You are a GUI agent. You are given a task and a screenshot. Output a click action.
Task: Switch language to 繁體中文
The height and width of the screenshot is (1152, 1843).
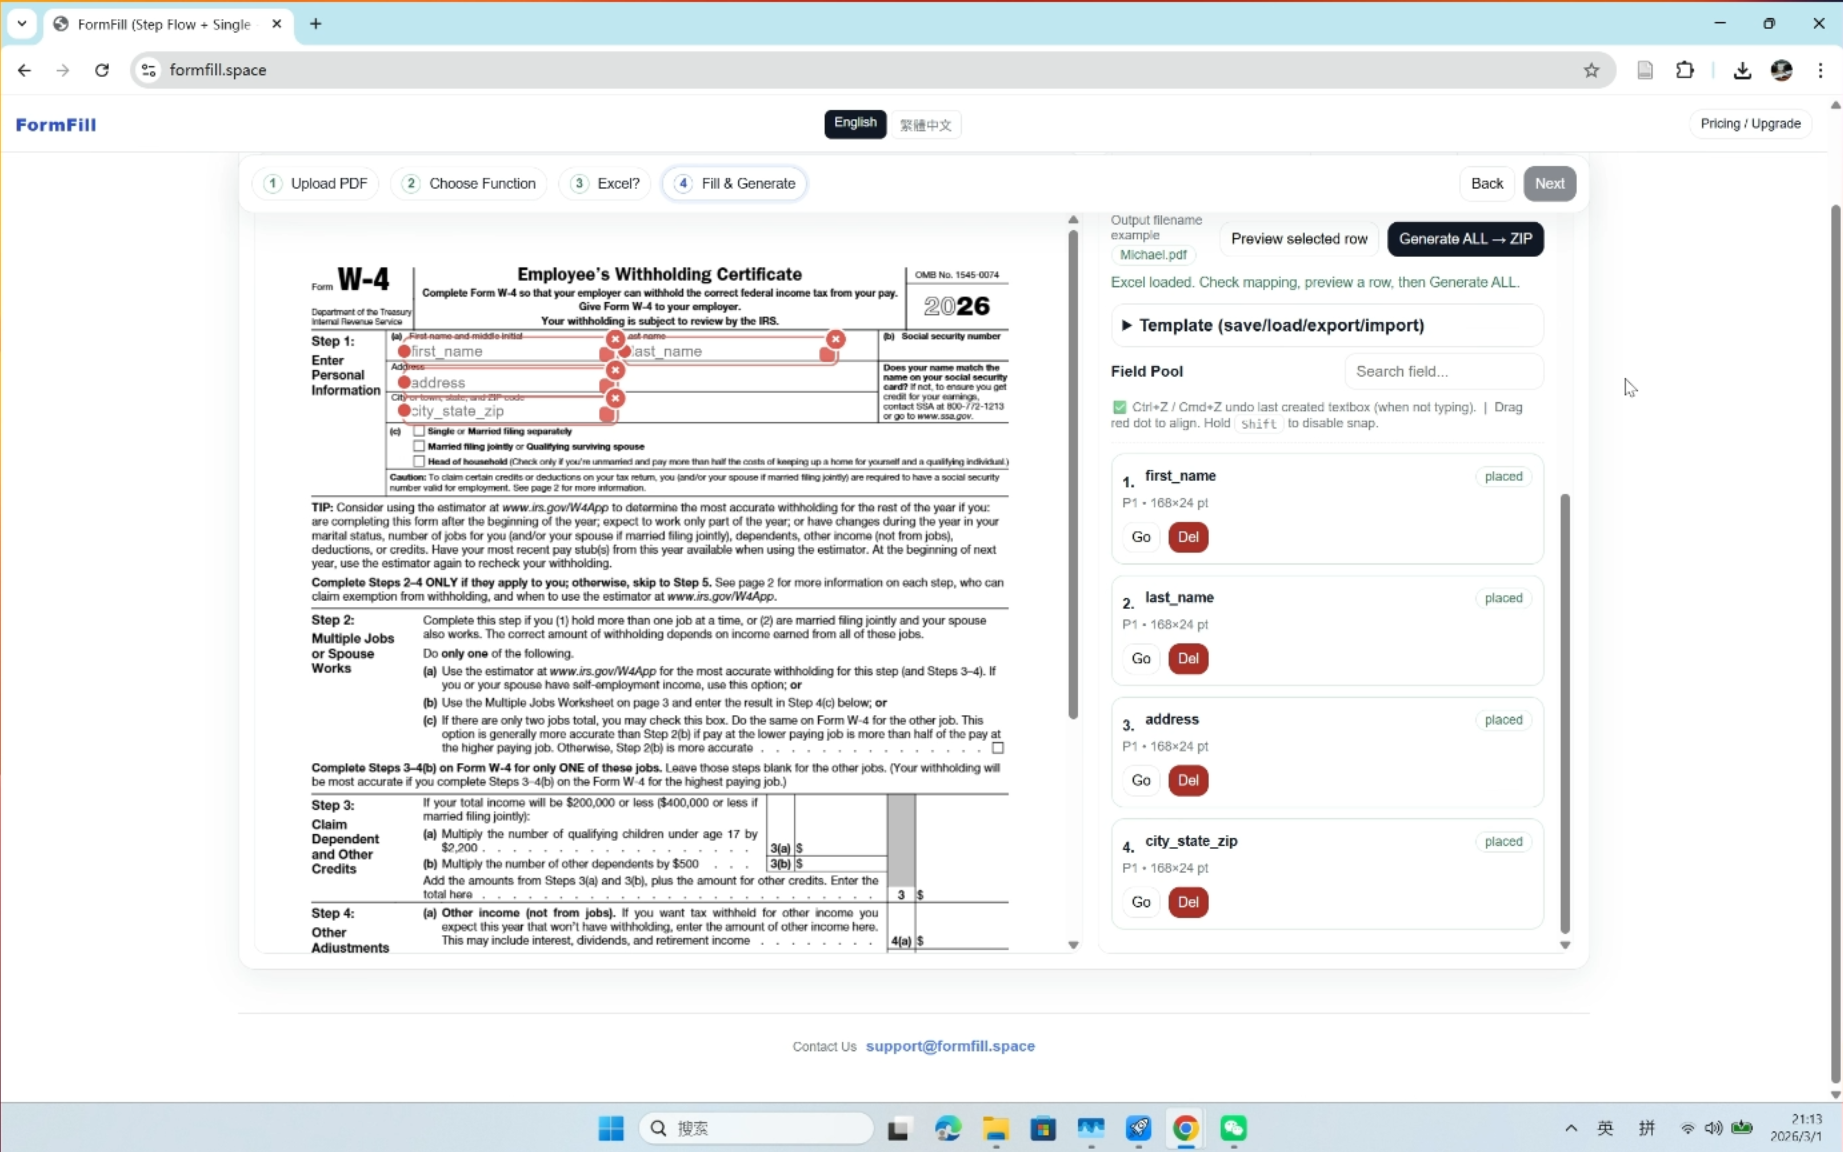point(925,124)
